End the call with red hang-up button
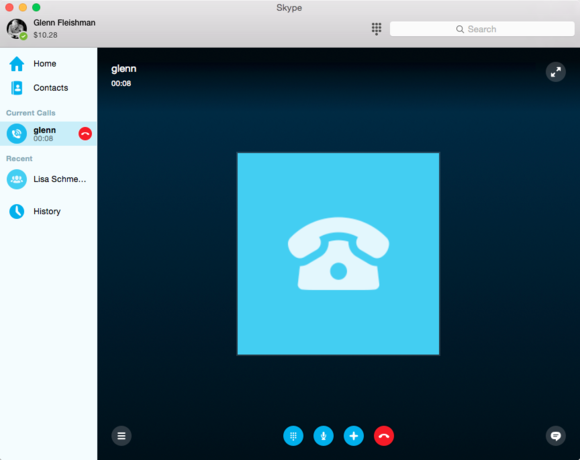The width and height of the screenshot is (580, 460). pos(384,436)
